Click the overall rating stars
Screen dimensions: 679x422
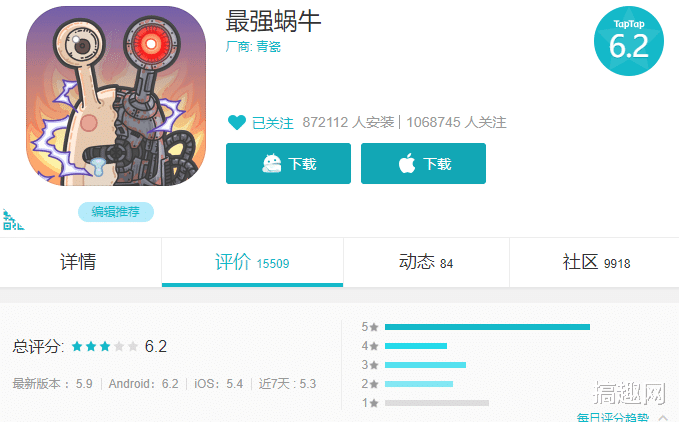point(105,346)
